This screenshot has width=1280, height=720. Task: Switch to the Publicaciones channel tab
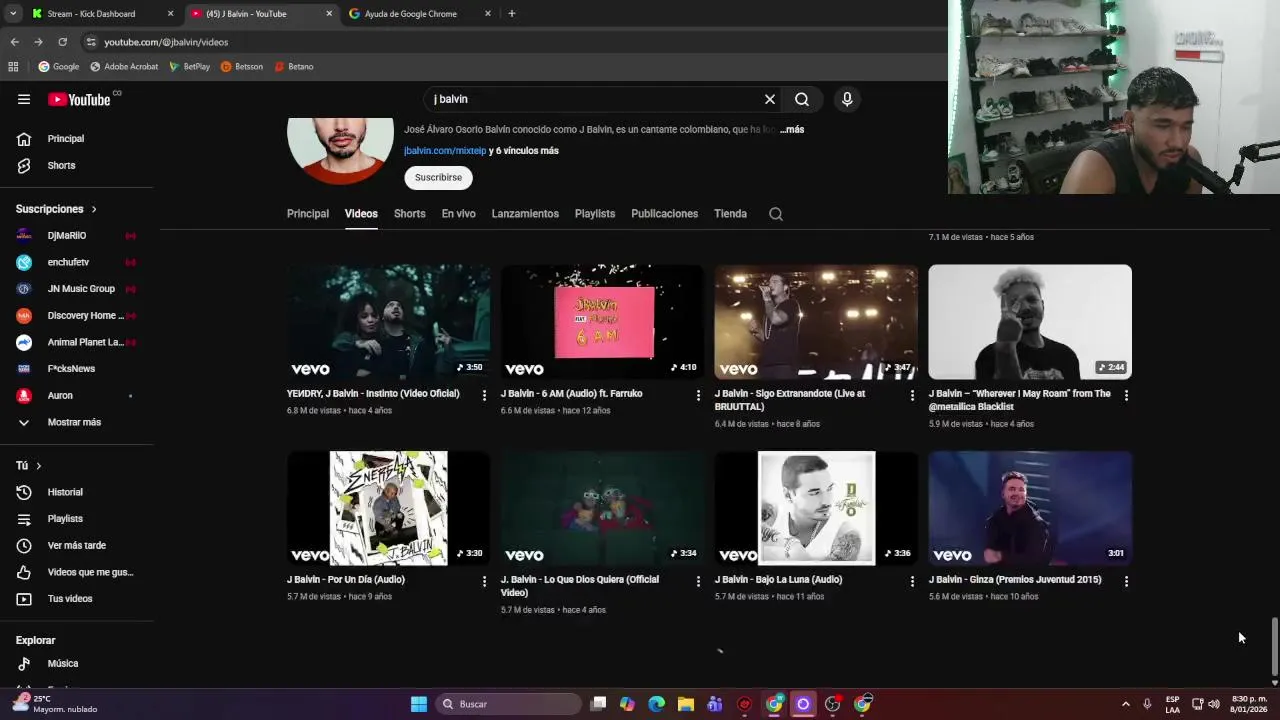coord(664,214)
